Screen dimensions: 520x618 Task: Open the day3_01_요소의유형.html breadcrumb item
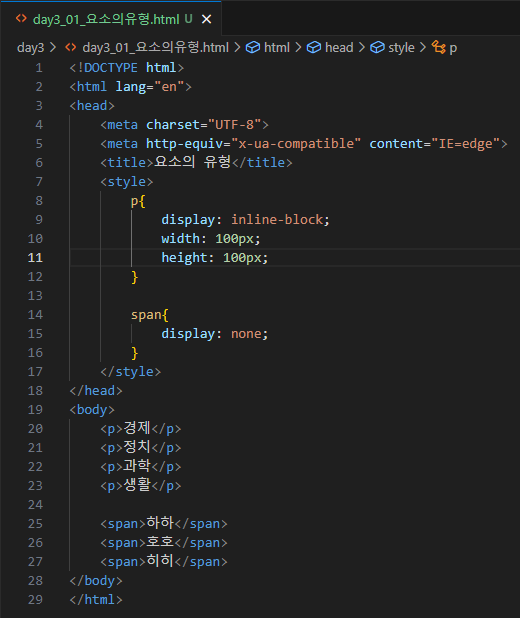[155, 48]
